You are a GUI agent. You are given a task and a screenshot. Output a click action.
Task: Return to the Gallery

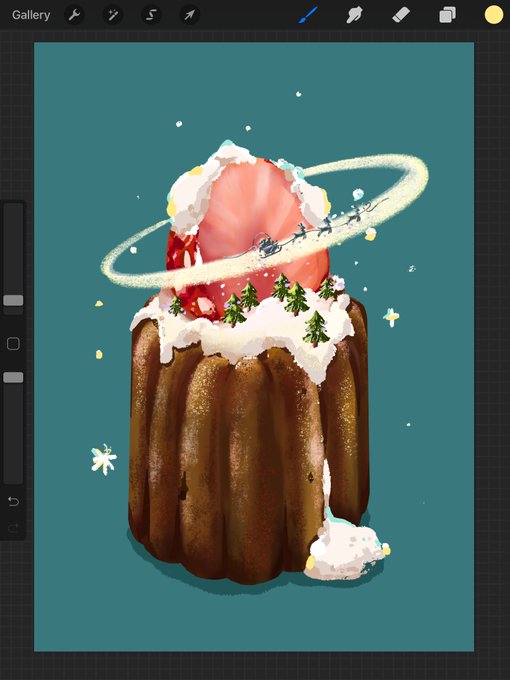31,15
